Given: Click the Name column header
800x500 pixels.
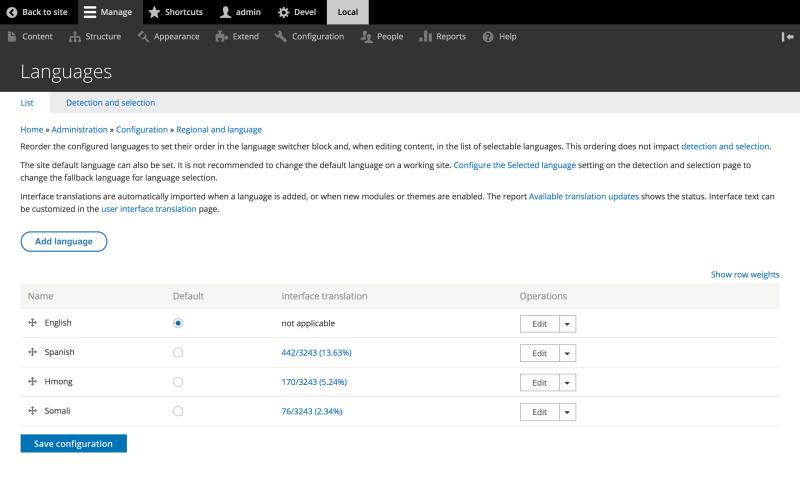Looking at the screenshot, I should tap(40, 296).
